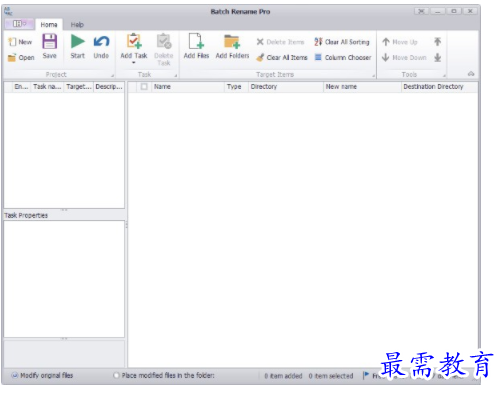Open the Tools group dialog launcher

(444, 76)
